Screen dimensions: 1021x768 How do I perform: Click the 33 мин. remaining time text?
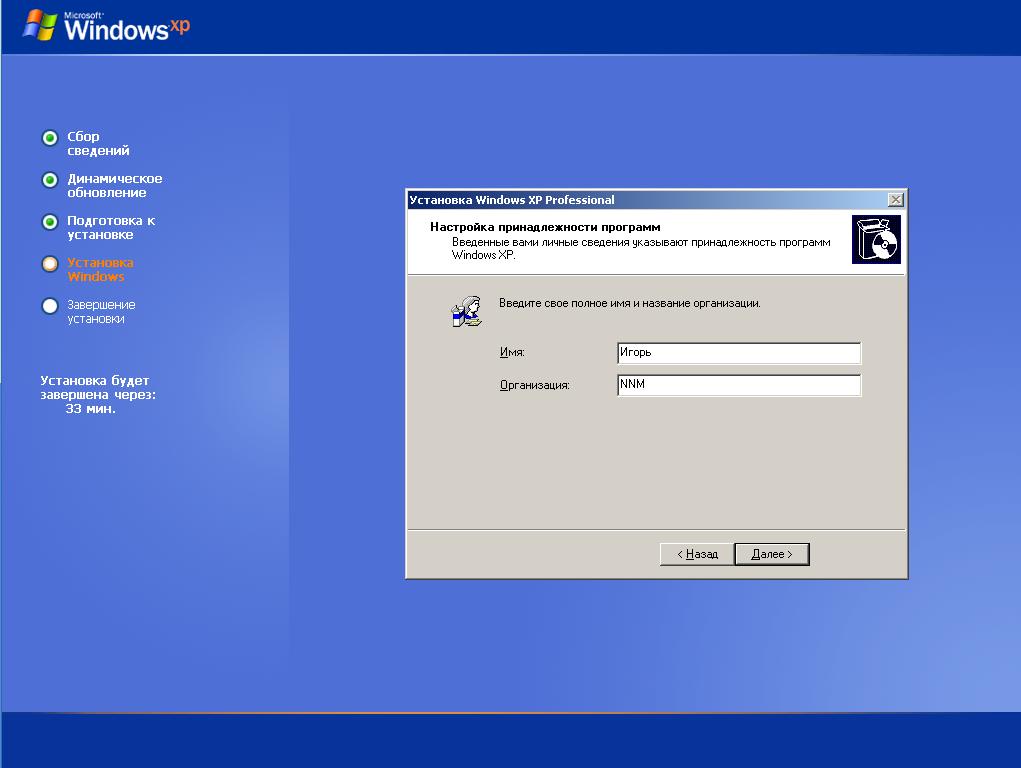tap(91, 409)
